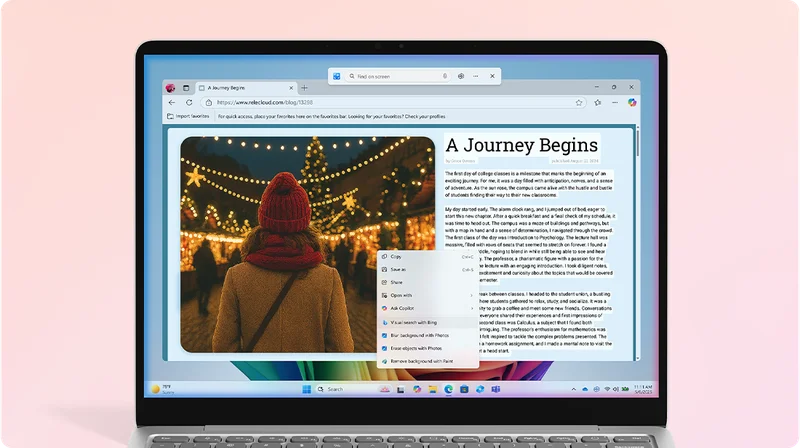
Task: Select Erase objects with Photos
Action: click(x=428, y=348)
